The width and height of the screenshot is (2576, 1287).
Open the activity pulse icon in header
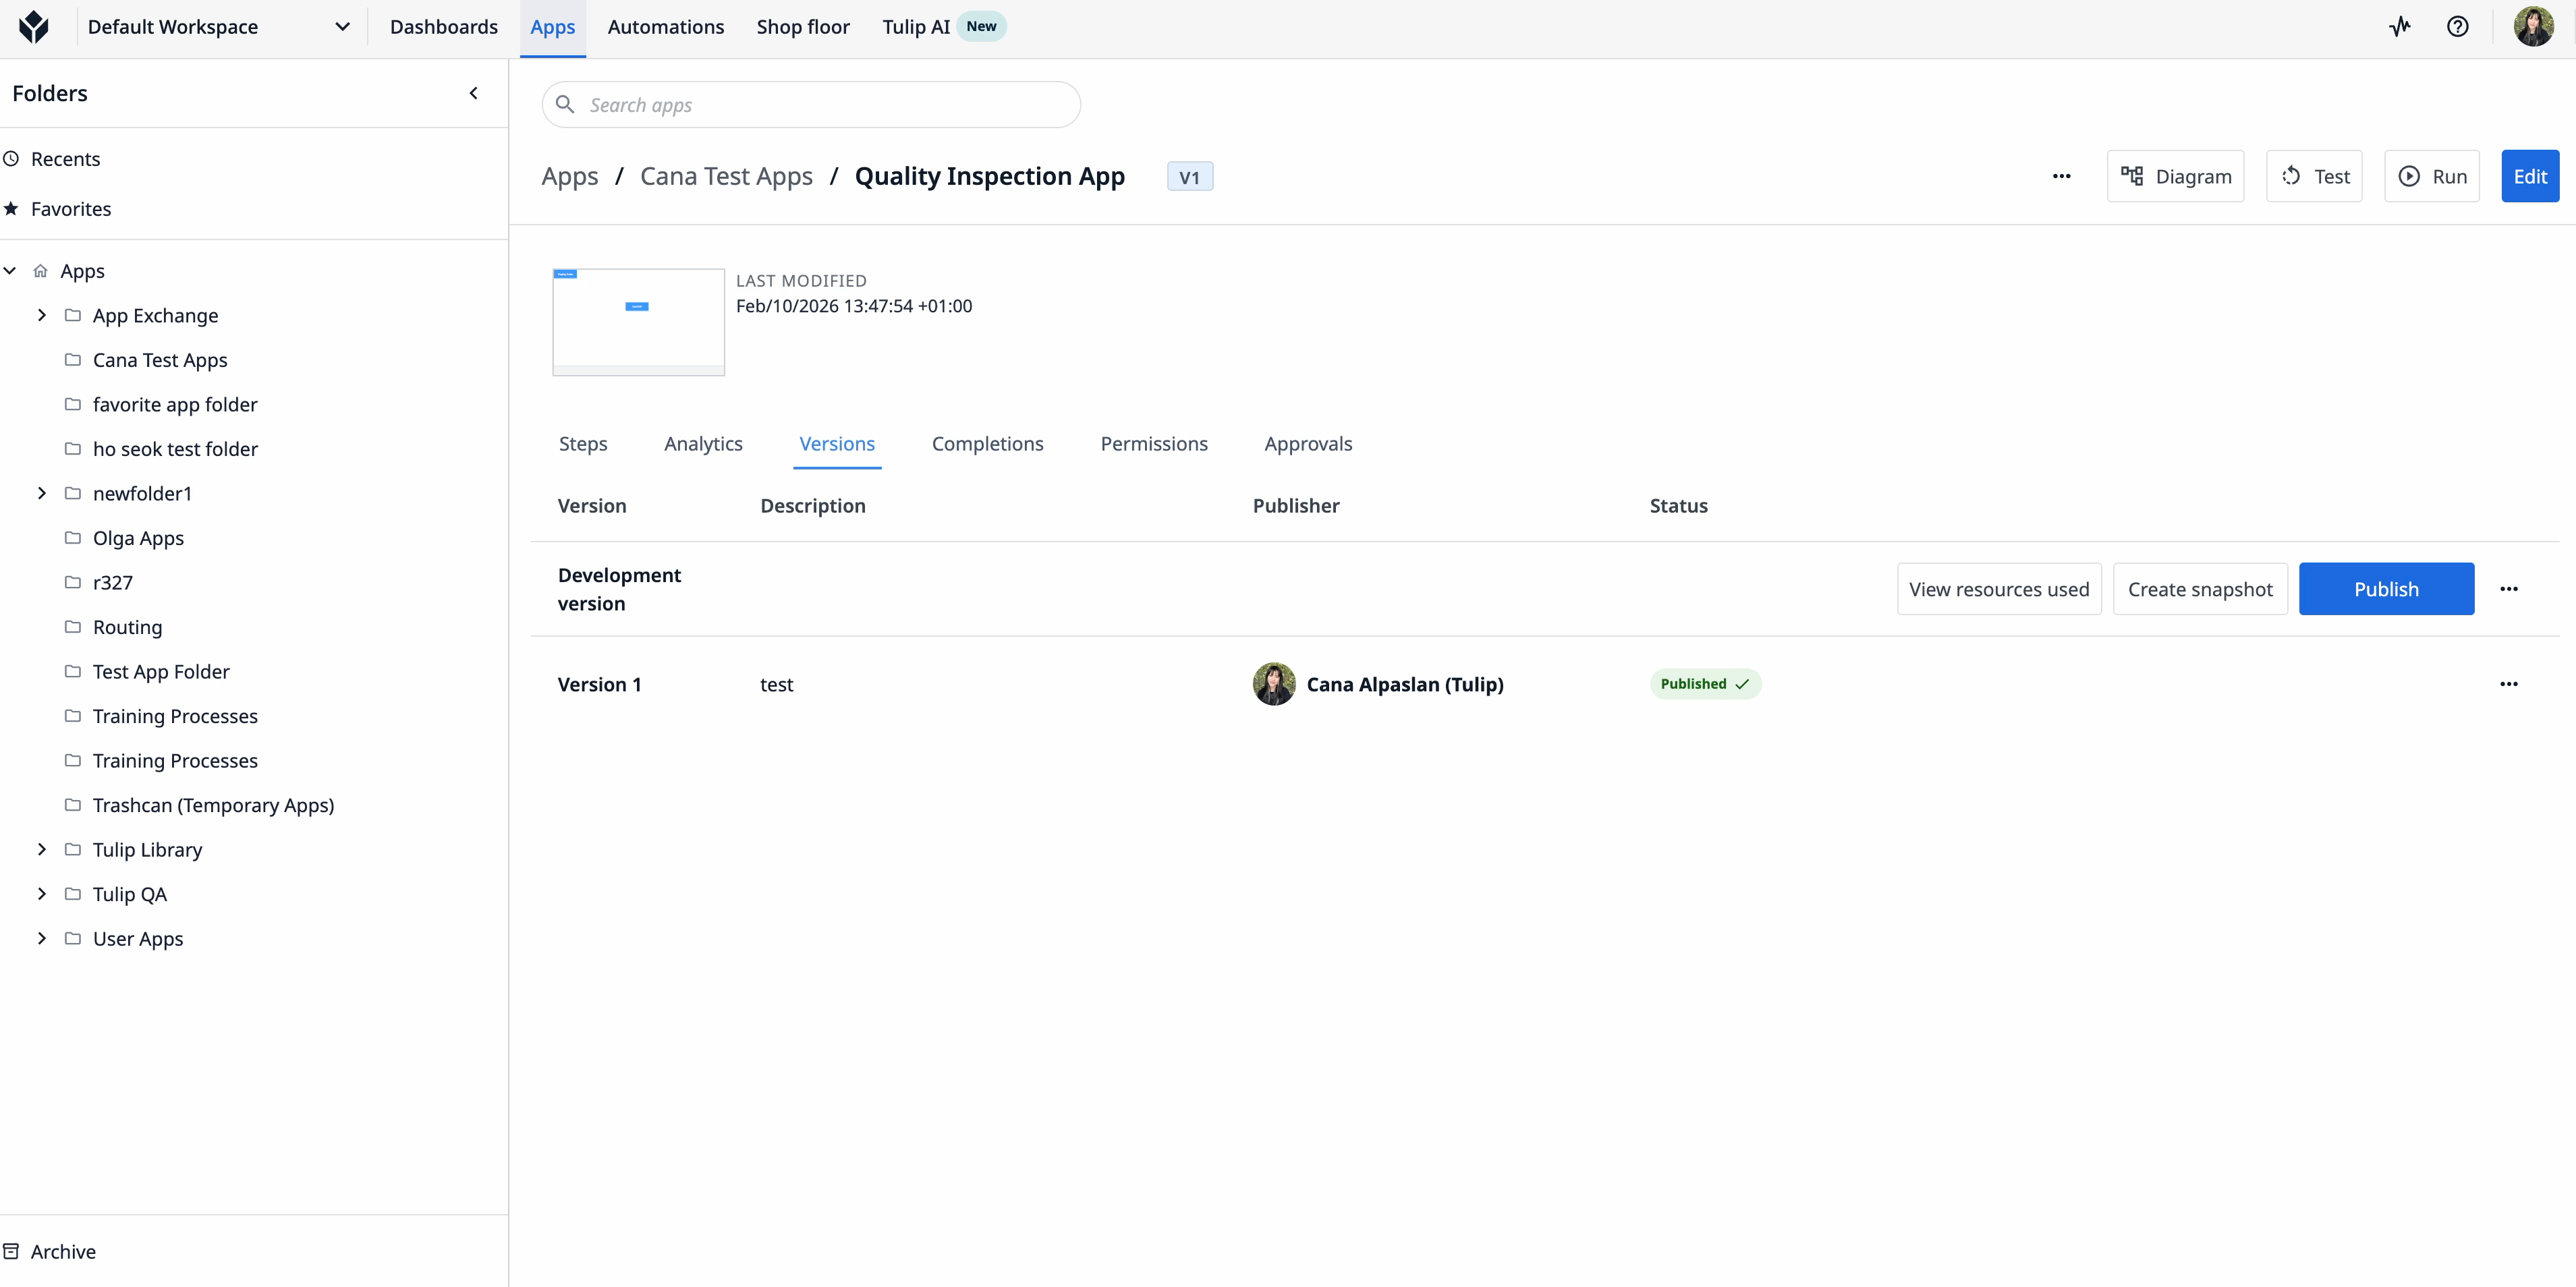point(2400,27)
